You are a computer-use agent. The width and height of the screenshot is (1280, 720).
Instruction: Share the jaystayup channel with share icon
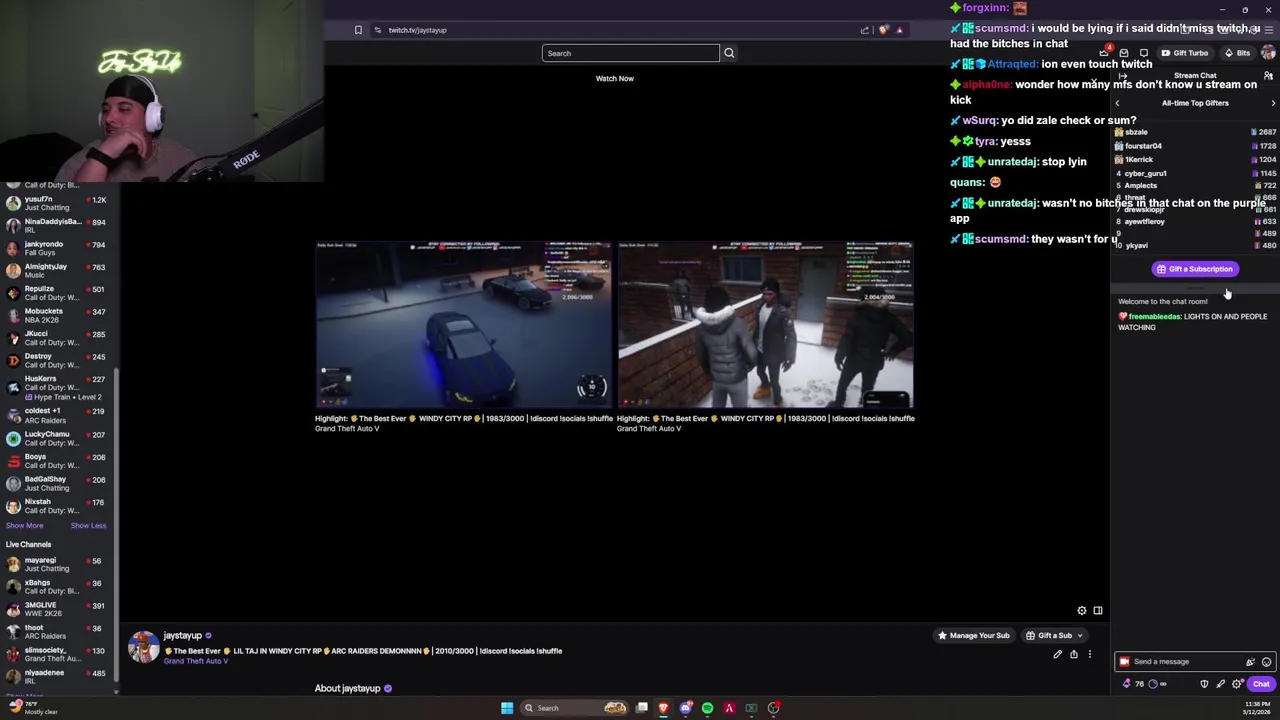[x=1074, y=655]
